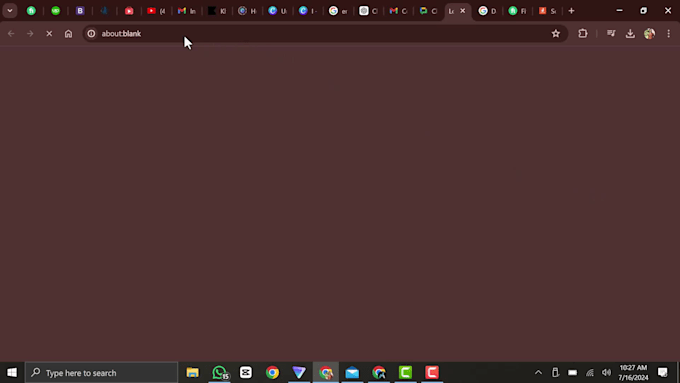Open WhatsApp from the taskbar

[219, 373]
